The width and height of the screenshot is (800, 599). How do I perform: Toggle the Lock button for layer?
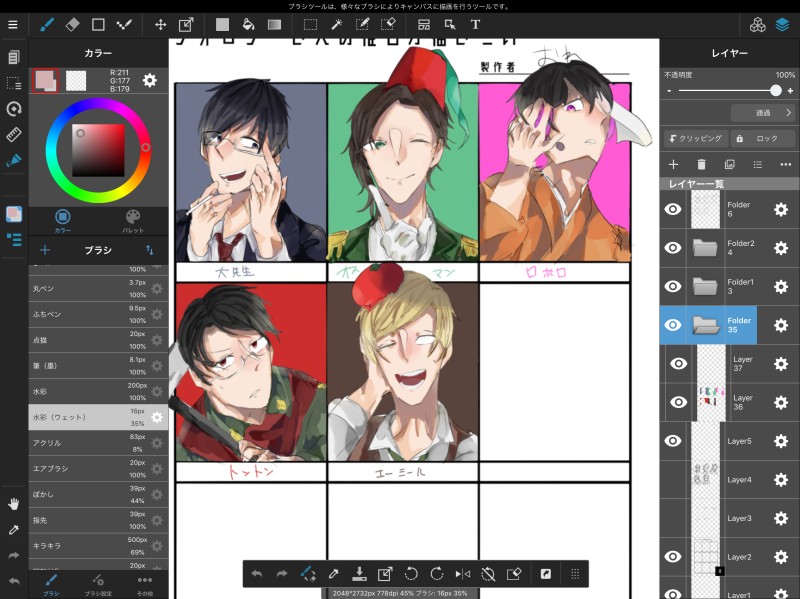763,138
